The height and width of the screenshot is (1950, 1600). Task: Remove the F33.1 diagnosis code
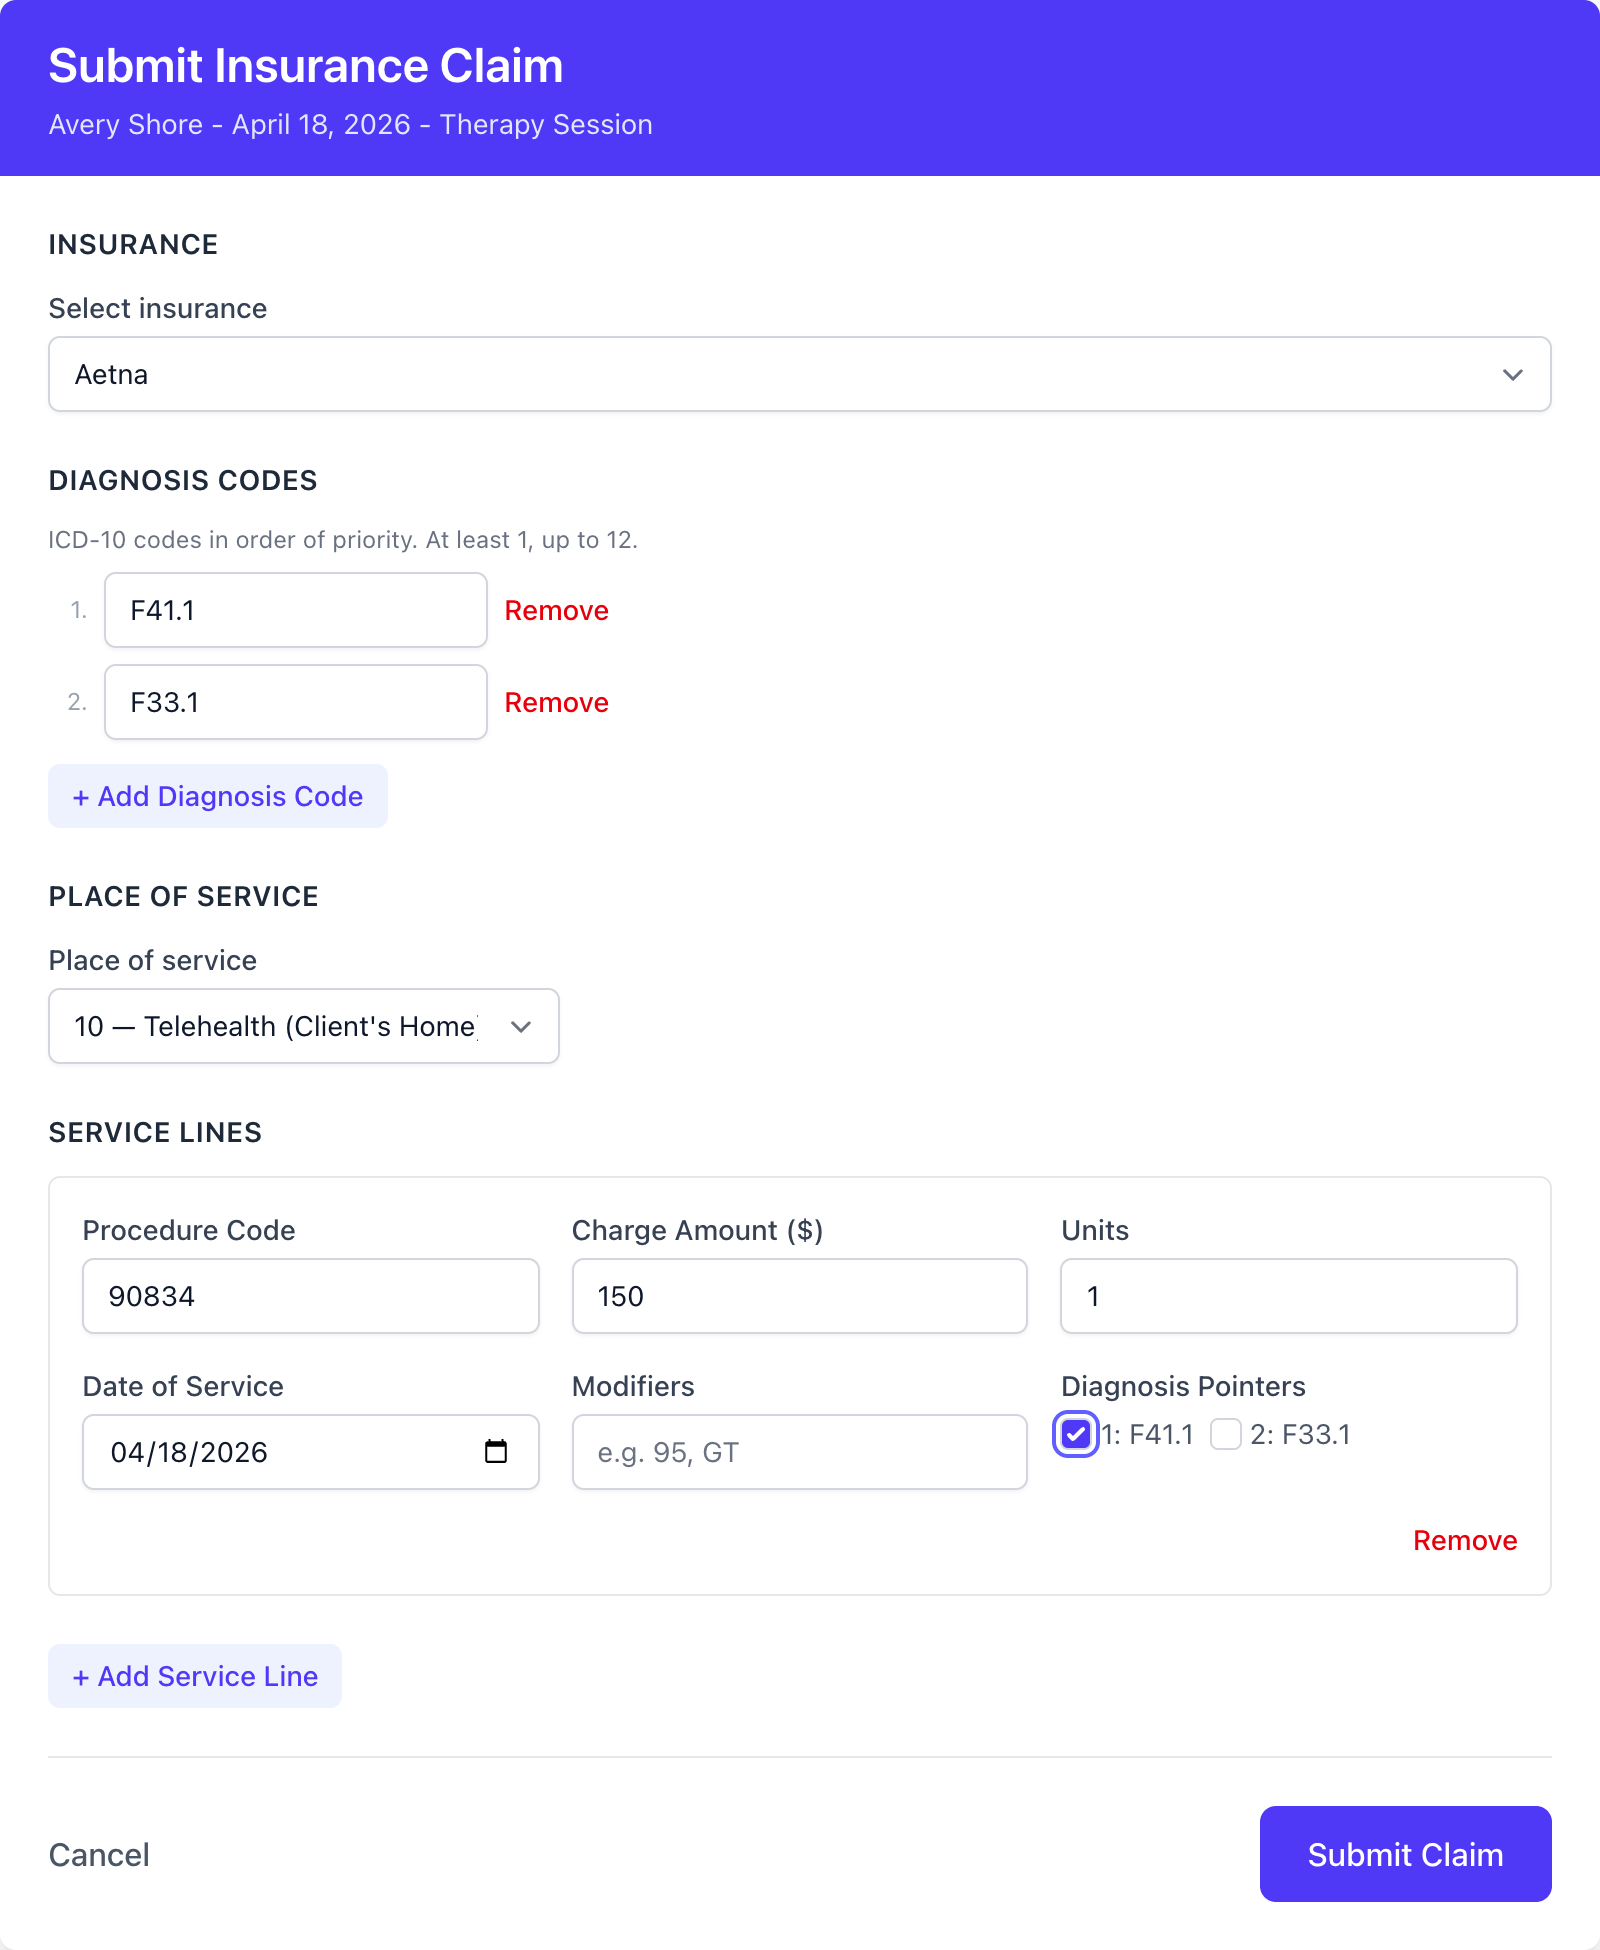click(x=556, y=702)
